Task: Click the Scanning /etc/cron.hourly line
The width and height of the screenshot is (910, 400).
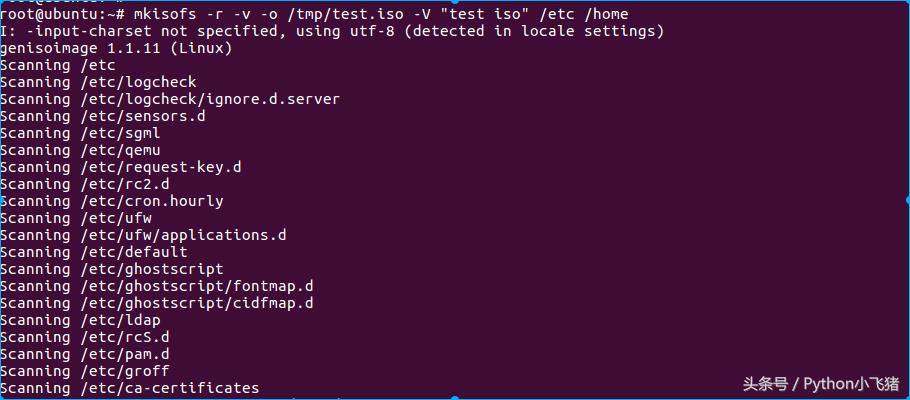Action: coord(111,201)
